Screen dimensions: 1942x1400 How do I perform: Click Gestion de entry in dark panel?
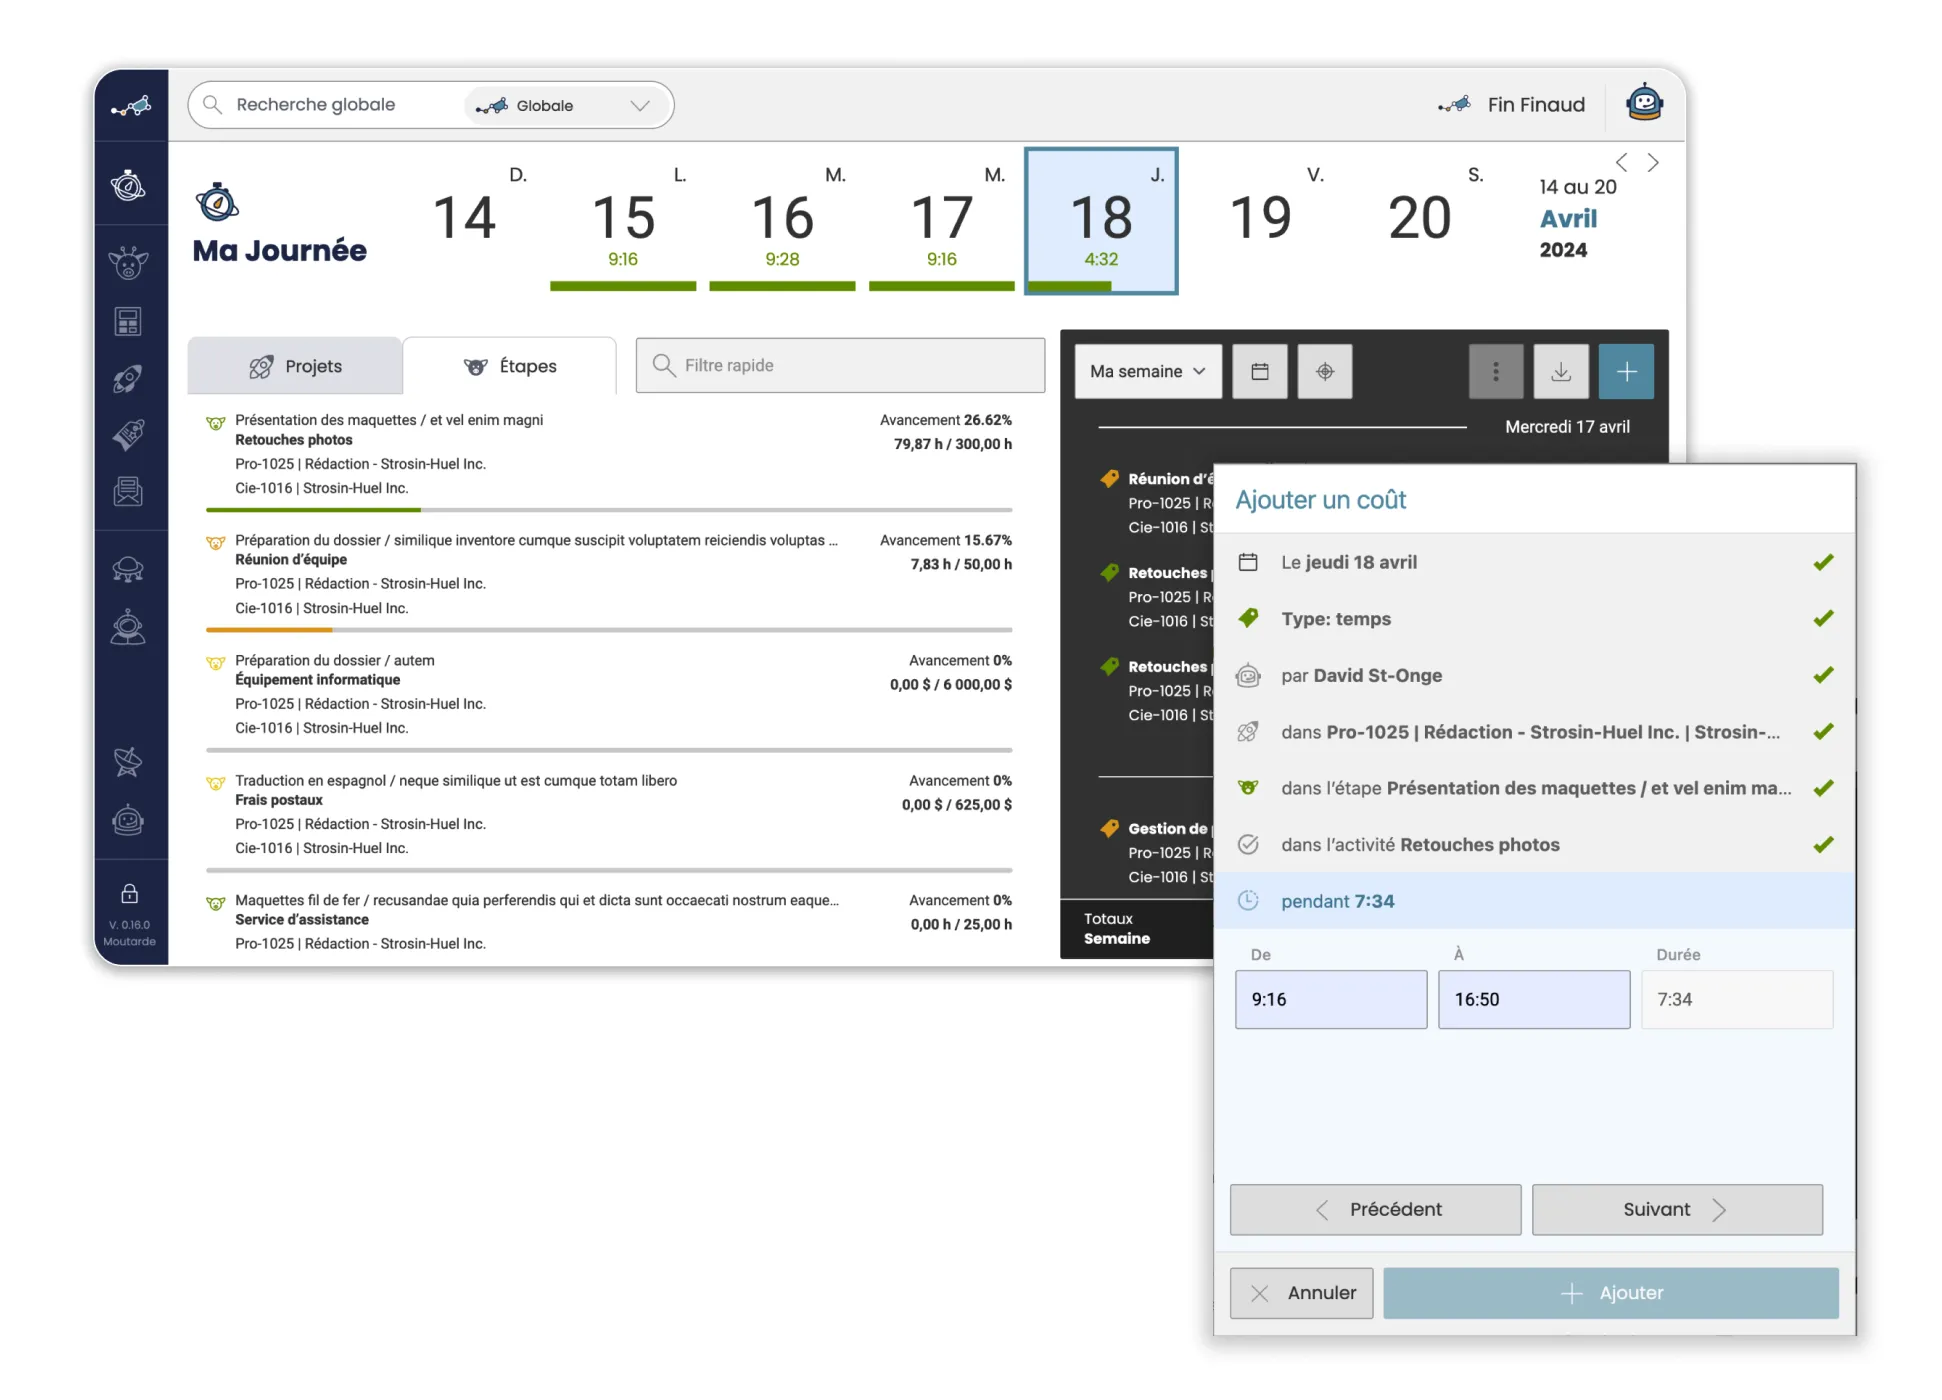coord(1156,852)
